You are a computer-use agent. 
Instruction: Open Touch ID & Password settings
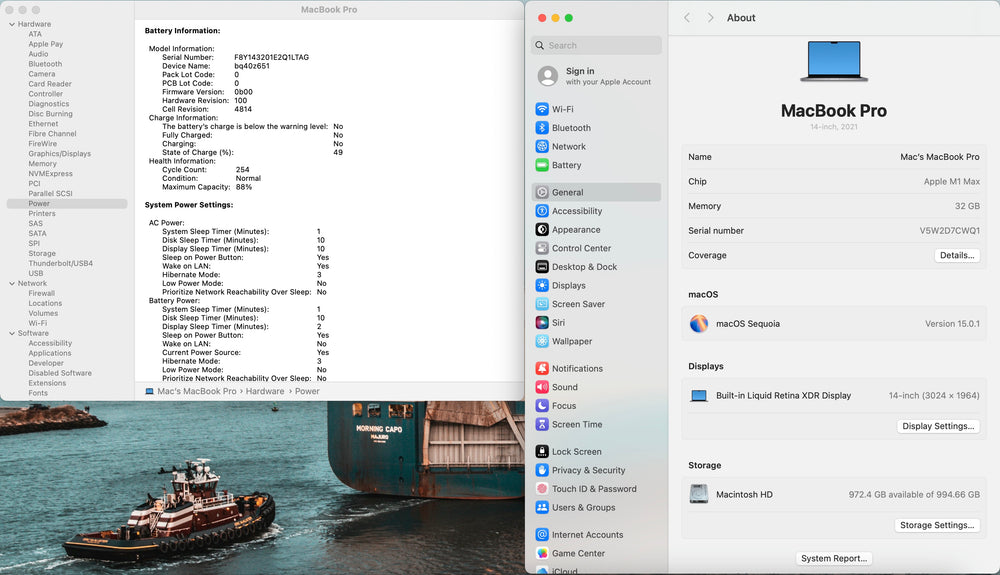click(596, 489)
